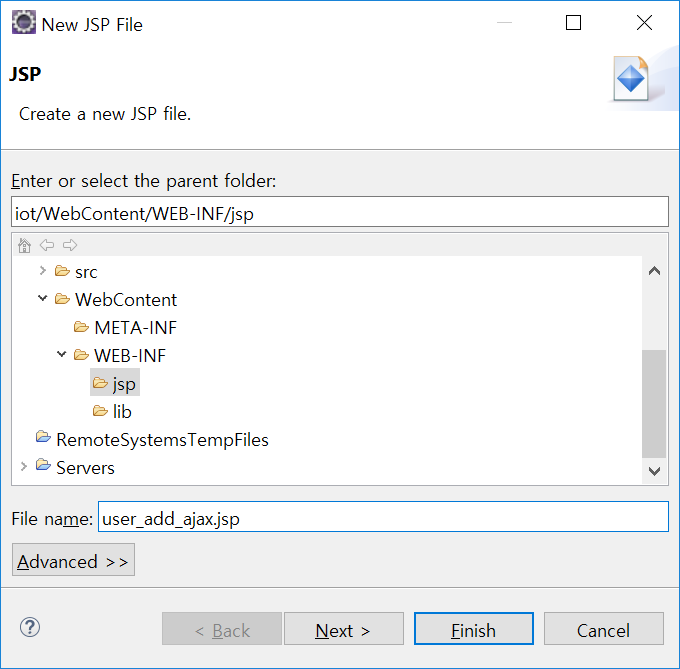Image resolution: width=680 pixels, height=669 pixels.
Task: Select the META-INF tree item
Action: coord(135,328)
